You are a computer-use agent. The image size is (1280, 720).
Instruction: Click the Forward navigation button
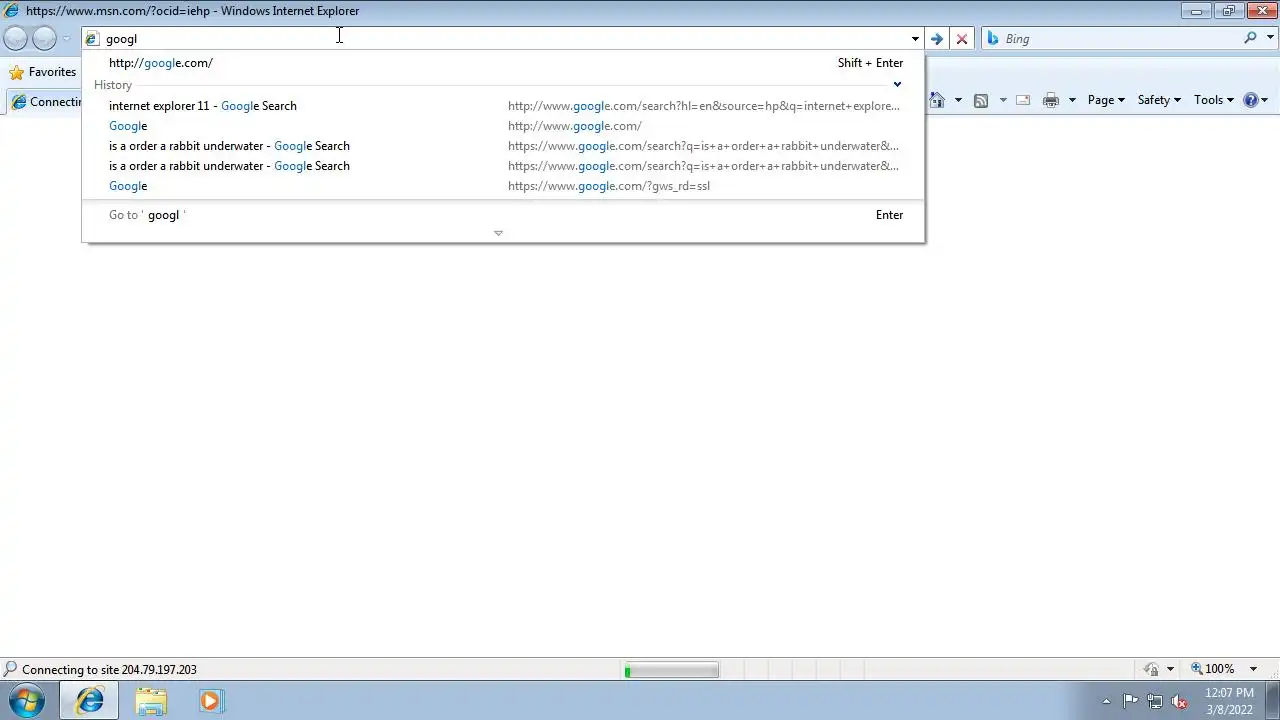pos(44,39)
